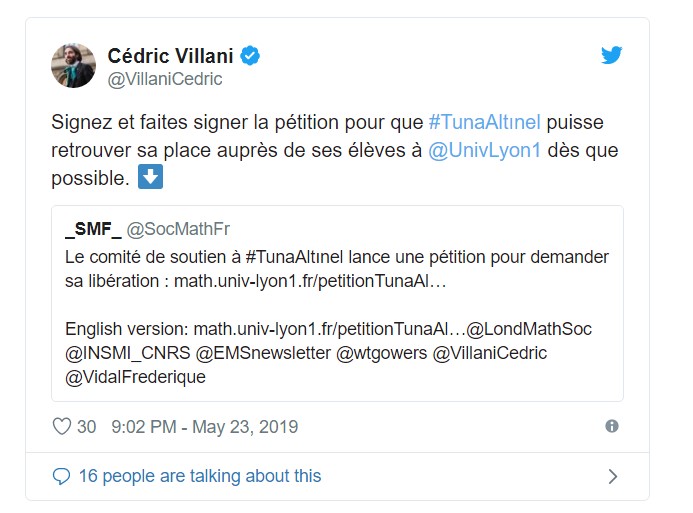Open the @VillaniCedric handle
The height and width of the screenshot is (513, 693).
pos(164,79)
